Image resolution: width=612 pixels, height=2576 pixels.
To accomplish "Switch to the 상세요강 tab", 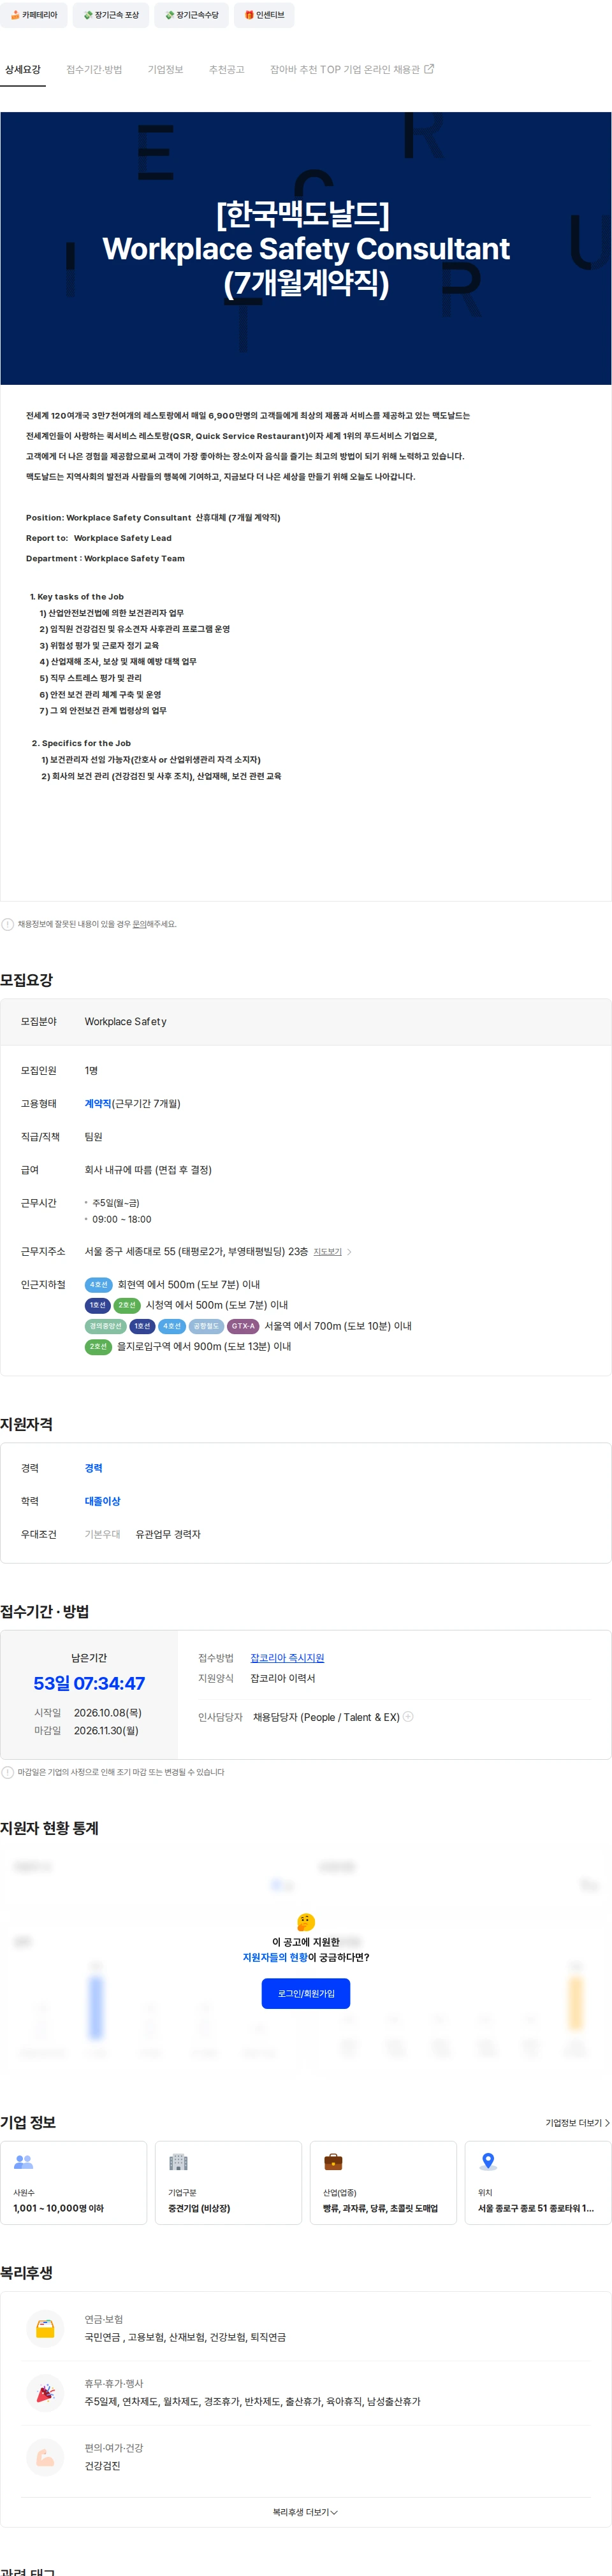I will coord(23,70).
